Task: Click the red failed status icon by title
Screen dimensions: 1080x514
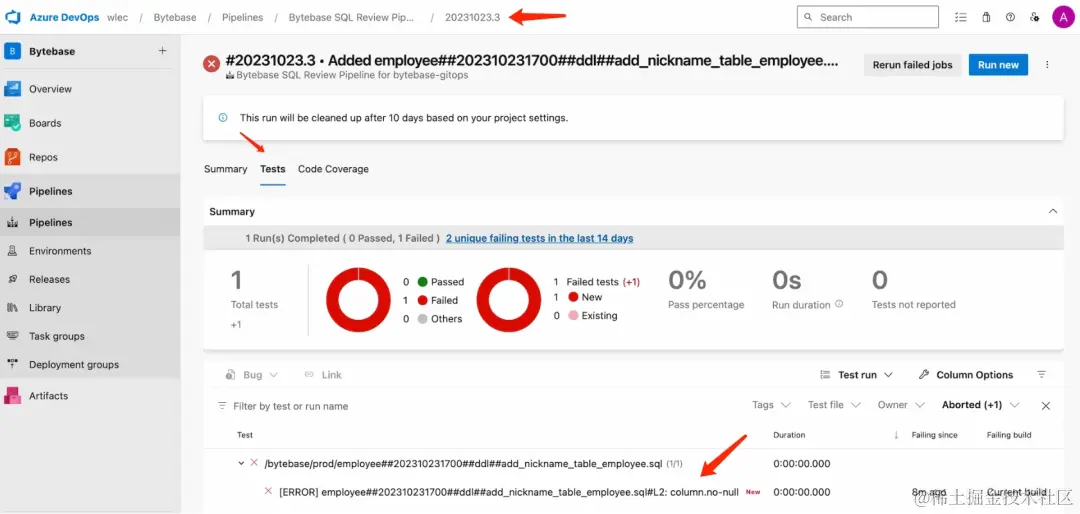Action: (211, 64)
